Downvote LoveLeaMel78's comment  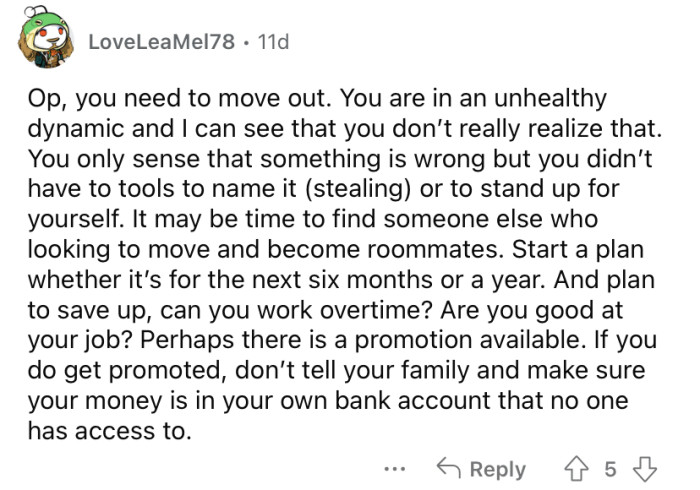(647, 469)
